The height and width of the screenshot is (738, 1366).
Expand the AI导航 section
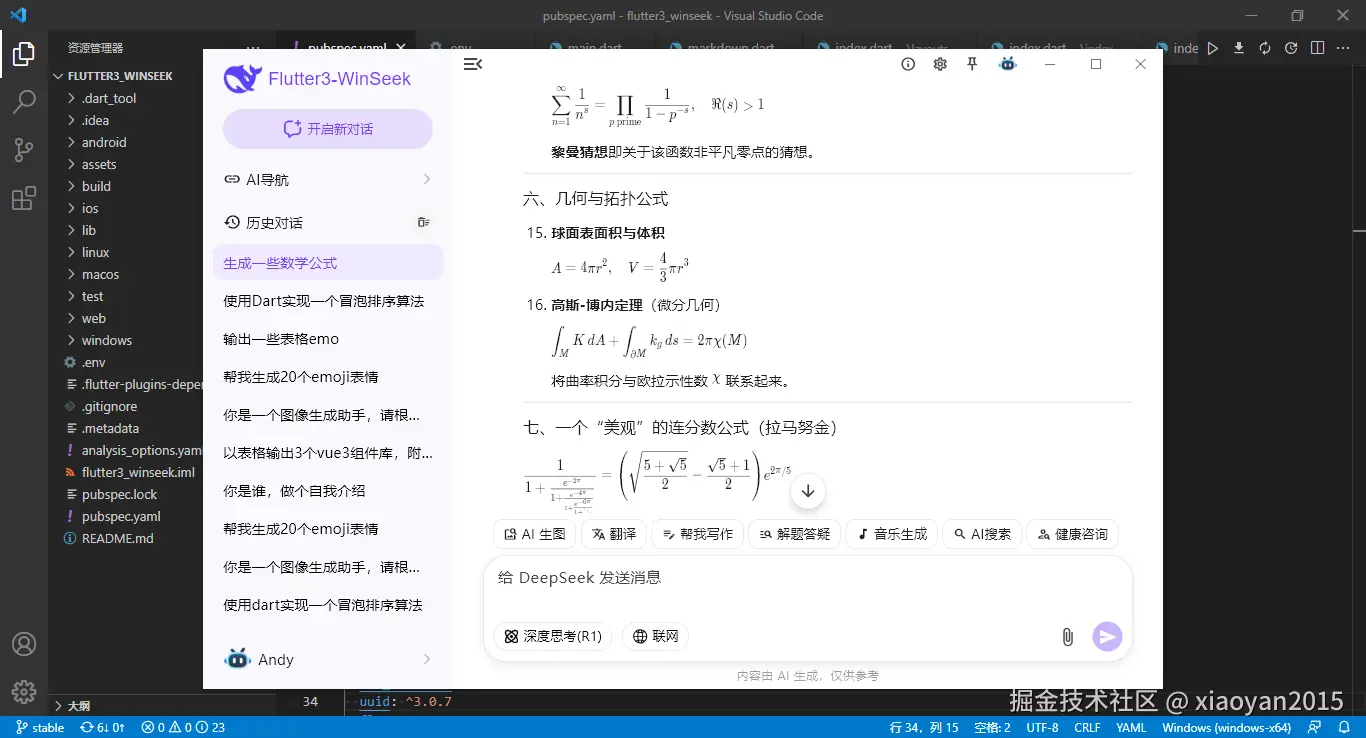(x=328, y=179)
